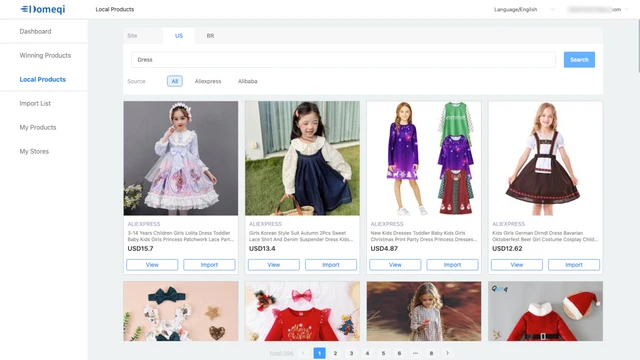640x360 pixels.
Task: View the German Dirndl Dress product
Action: pos(517,265)
